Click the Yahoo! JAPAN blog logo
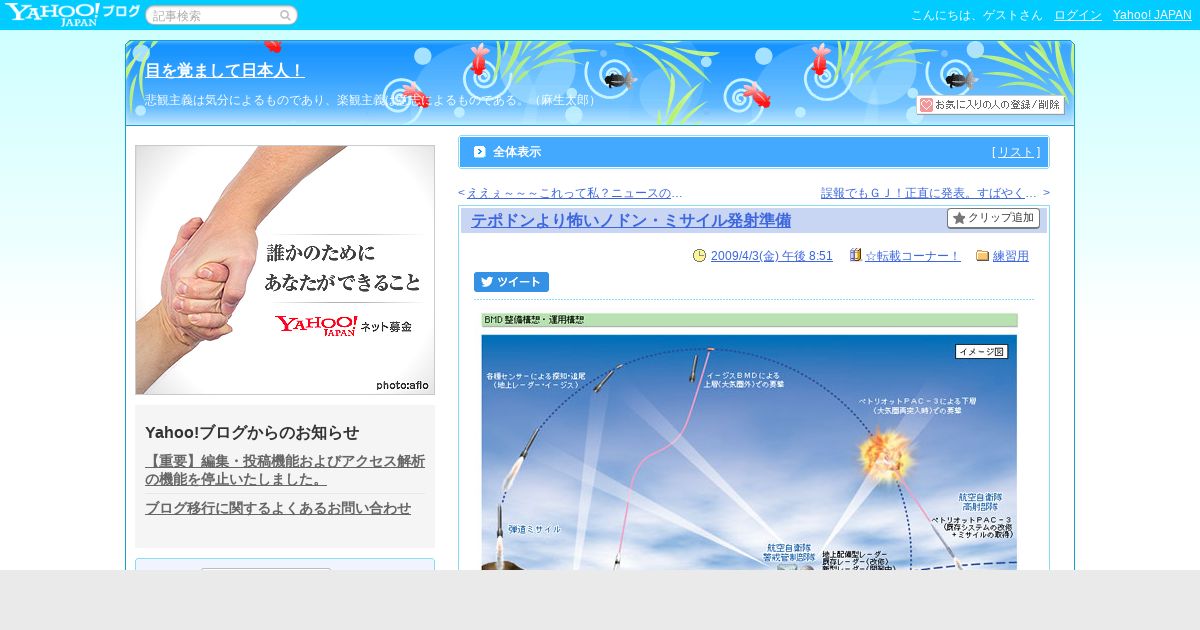Screen dimensions: 1200x630 (x=72, y=14)
